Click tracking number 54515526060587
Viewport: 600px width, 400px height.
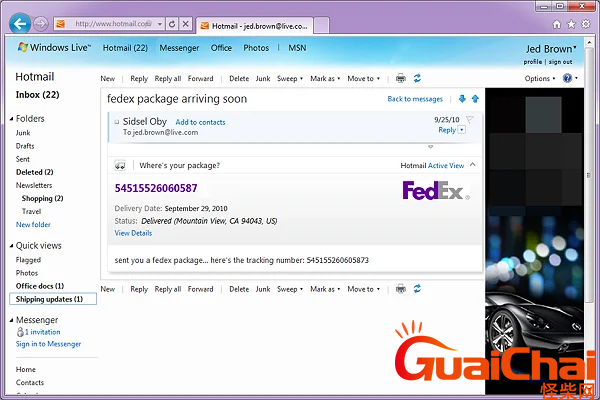156,188
